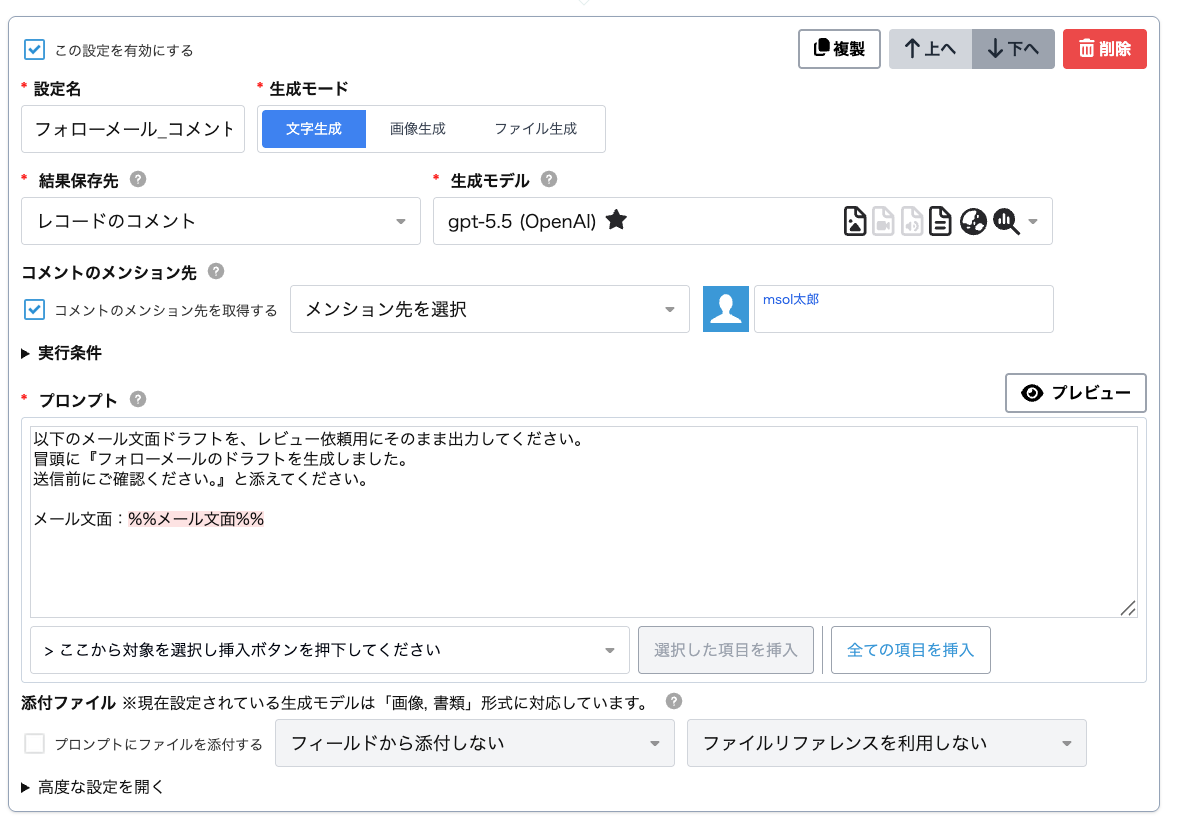Switch to ファイル生成 mode tab
This screenshot has height=826, width=1178.
(x=536, y=129)
